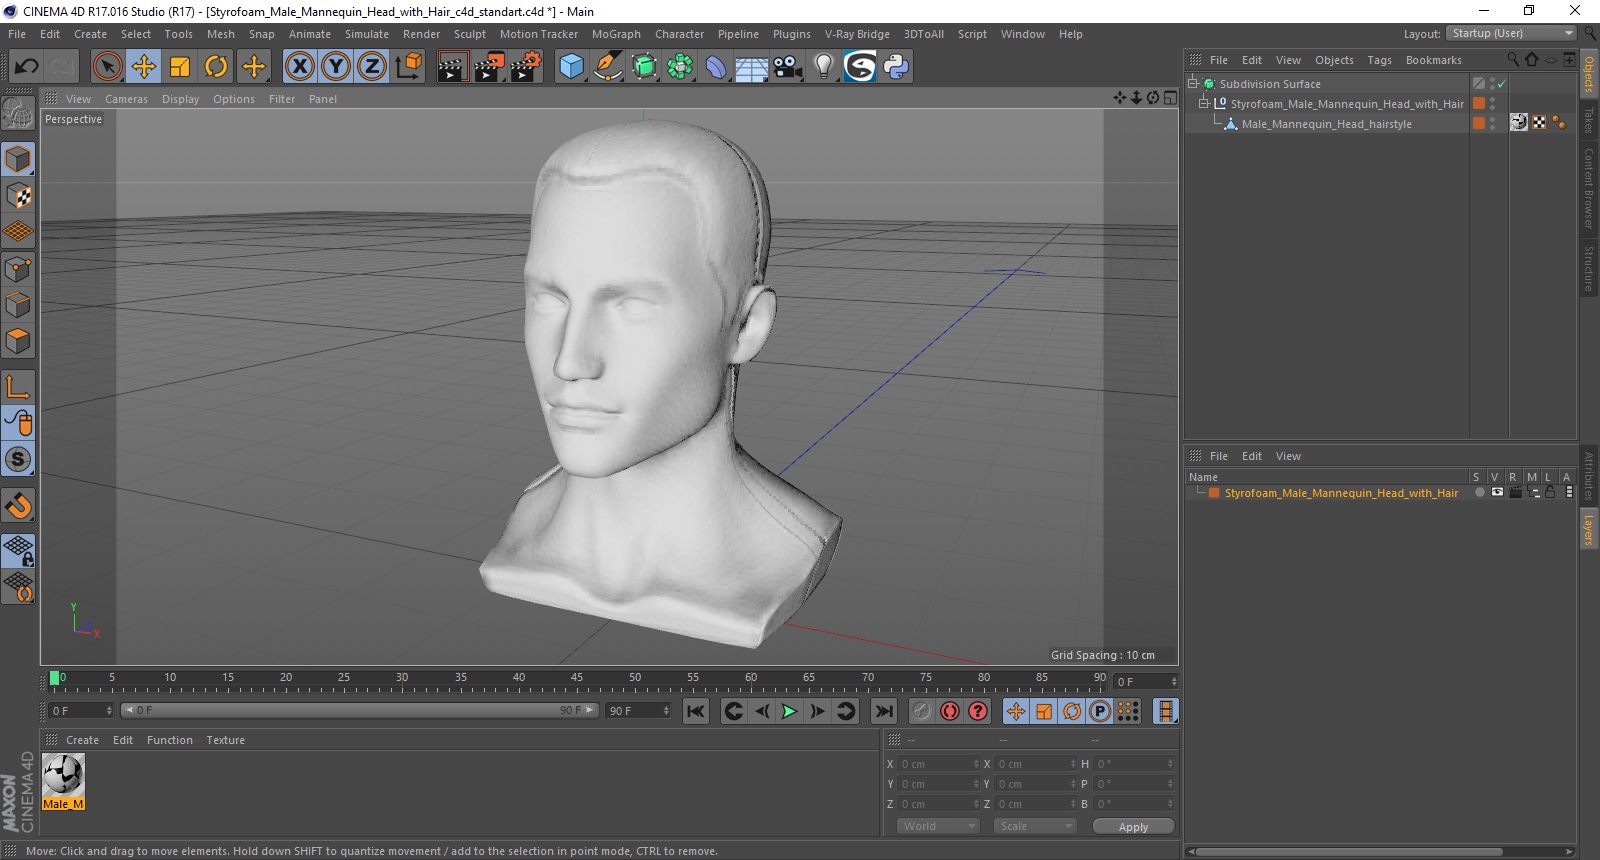Toggle X-axis lock
This screenshot has width=1600, height=860.
pos(299,67)
